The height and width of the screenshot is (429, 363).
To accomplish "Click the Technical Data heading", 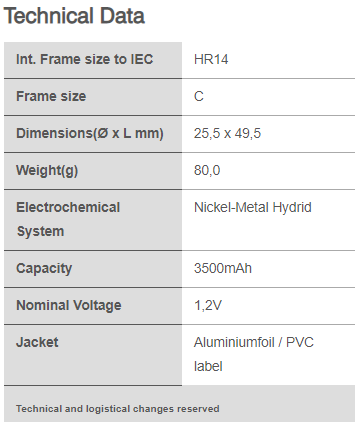I will tap(74, 16).
